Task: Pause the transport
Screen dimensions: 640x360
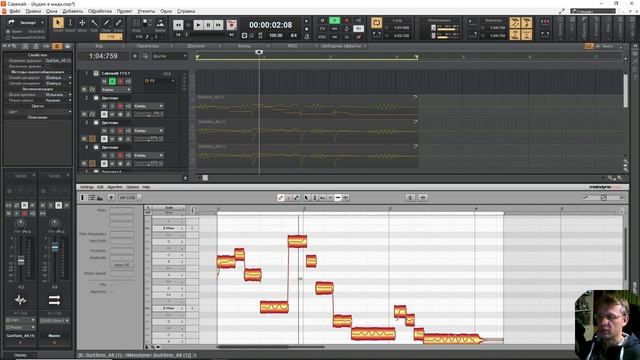Action: [x=208, y=25]
